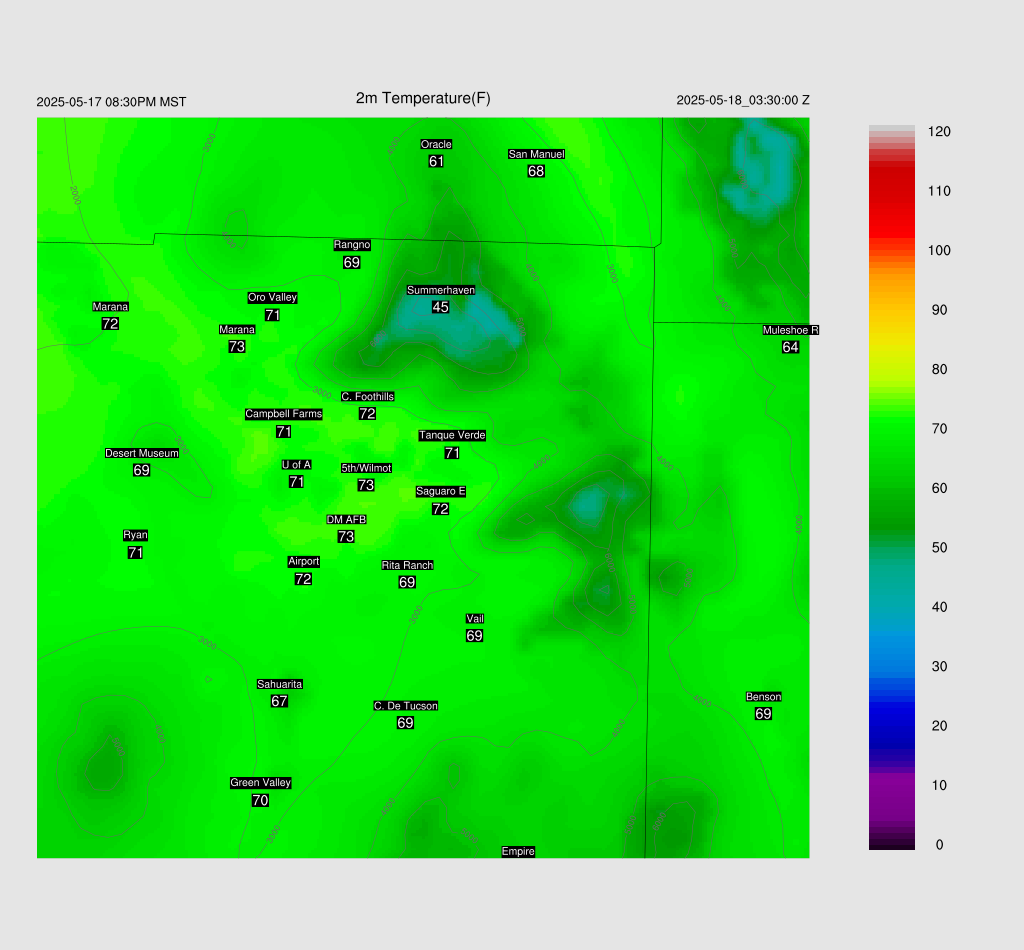The width and height of the screenshot is (1024, 950).
Task: Select the Muleshoe R station label
Action: pyautogui.click(x=790, y=330)
